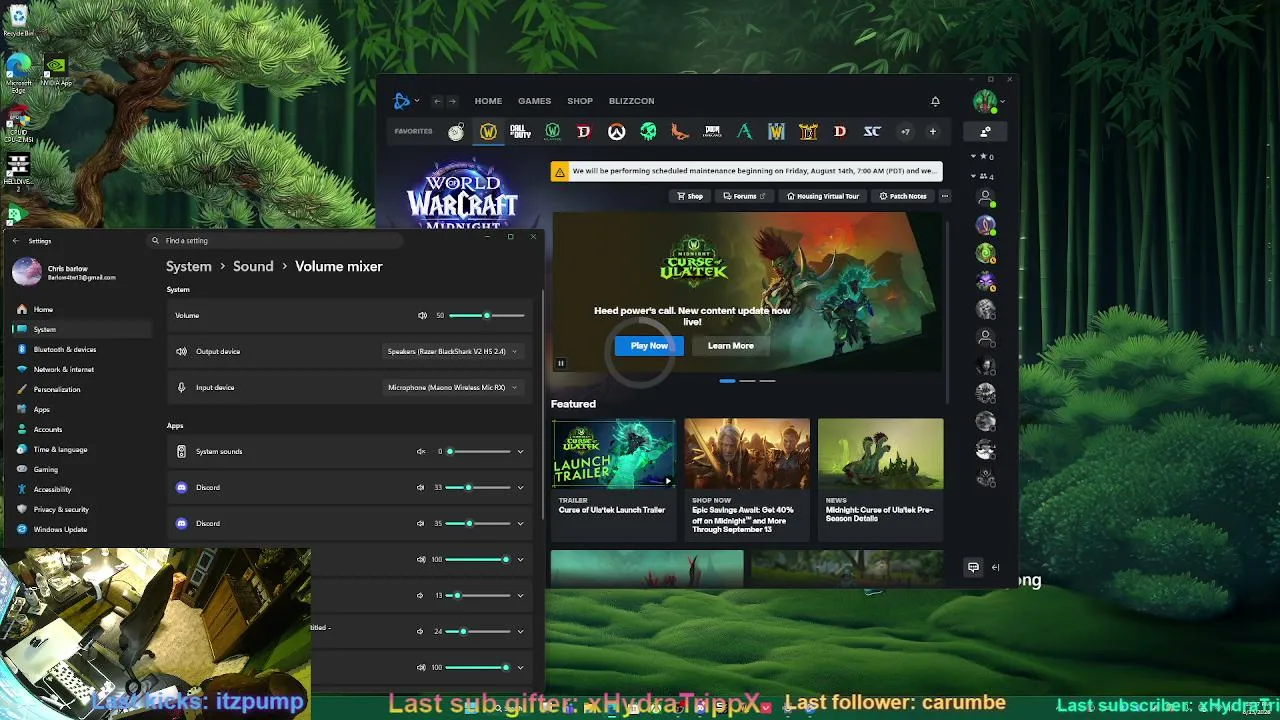Adjust the System sounds volume slider
The image size is (1280, 720).
(x=479, y=451)
